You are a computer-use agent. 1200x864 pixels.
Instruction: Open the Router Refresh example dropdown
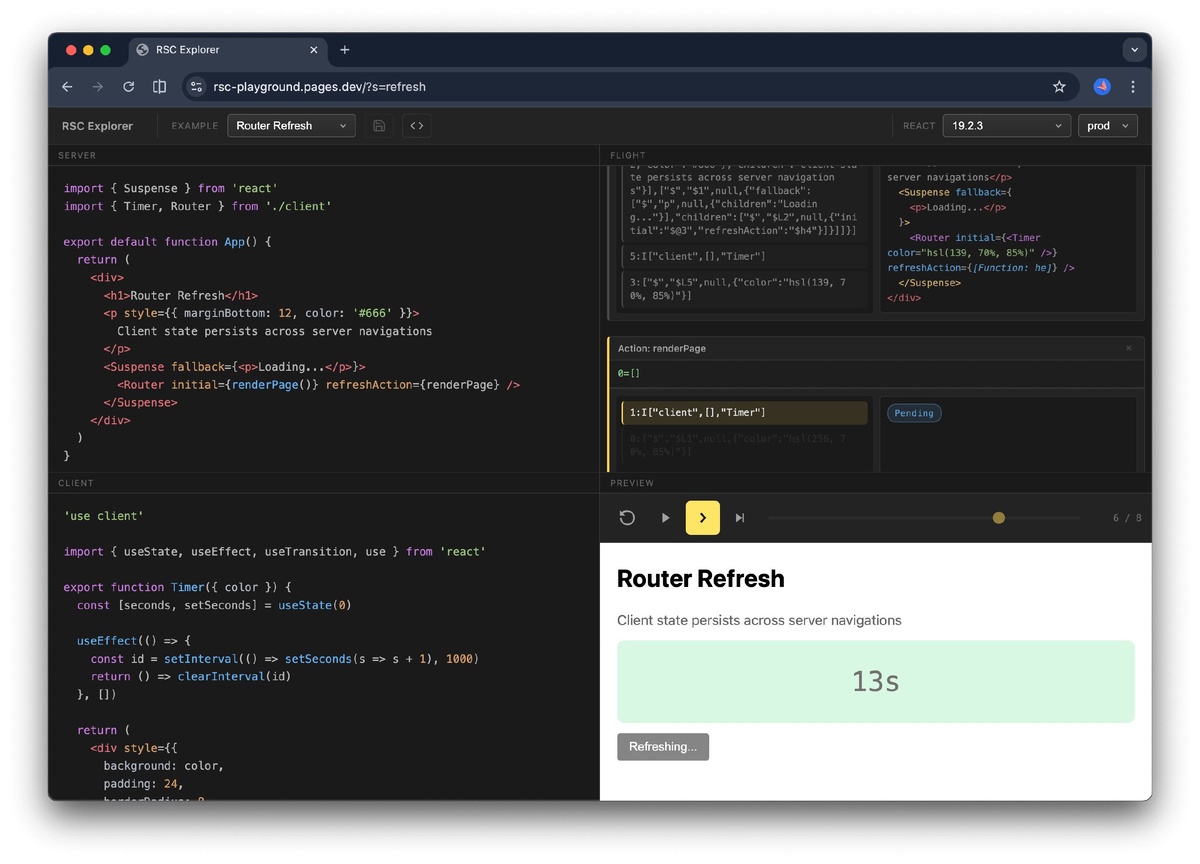(x=291, y=126)
